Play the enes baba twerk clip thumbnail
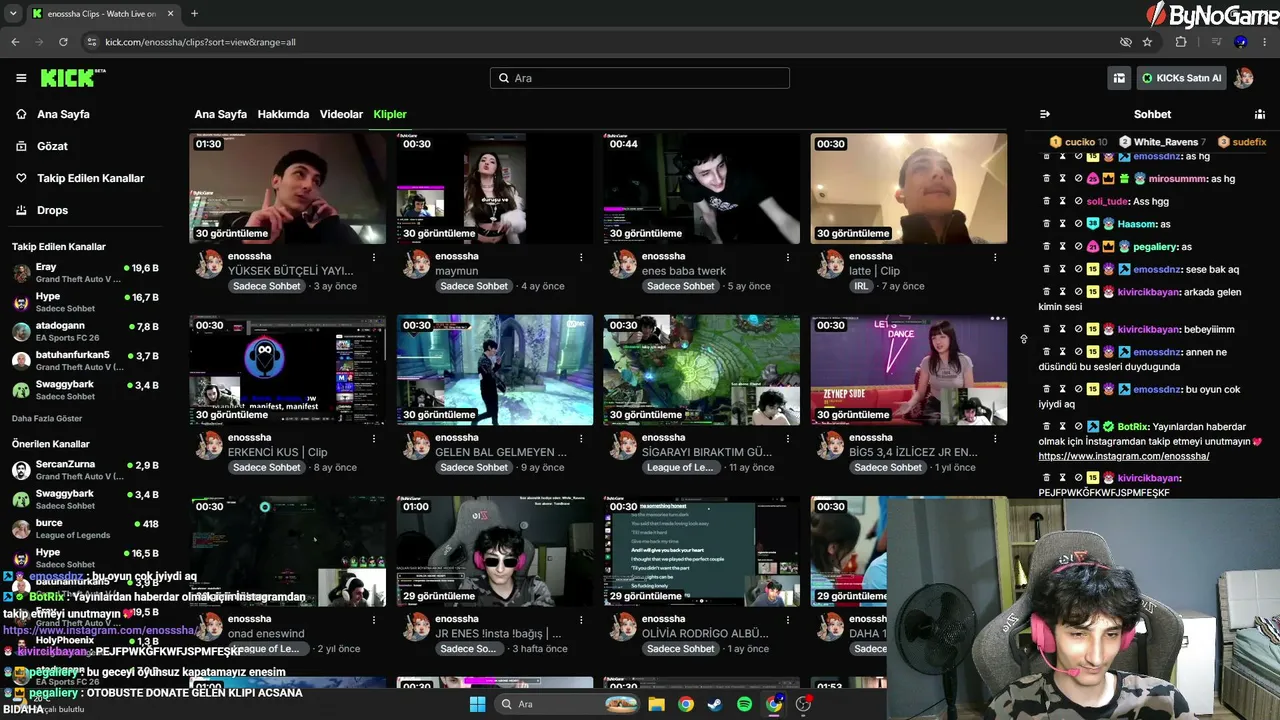 (x=701, y=188)
